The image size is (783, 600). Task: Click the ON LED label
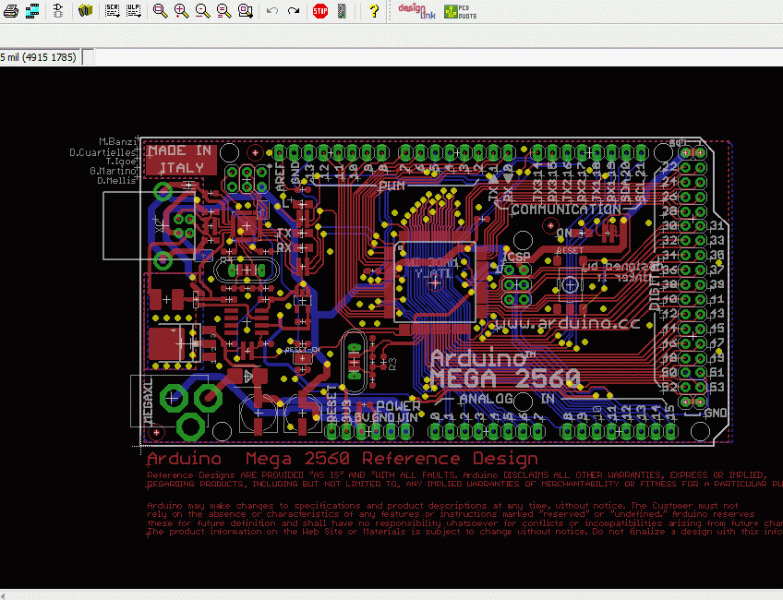(x=564, y=233)
